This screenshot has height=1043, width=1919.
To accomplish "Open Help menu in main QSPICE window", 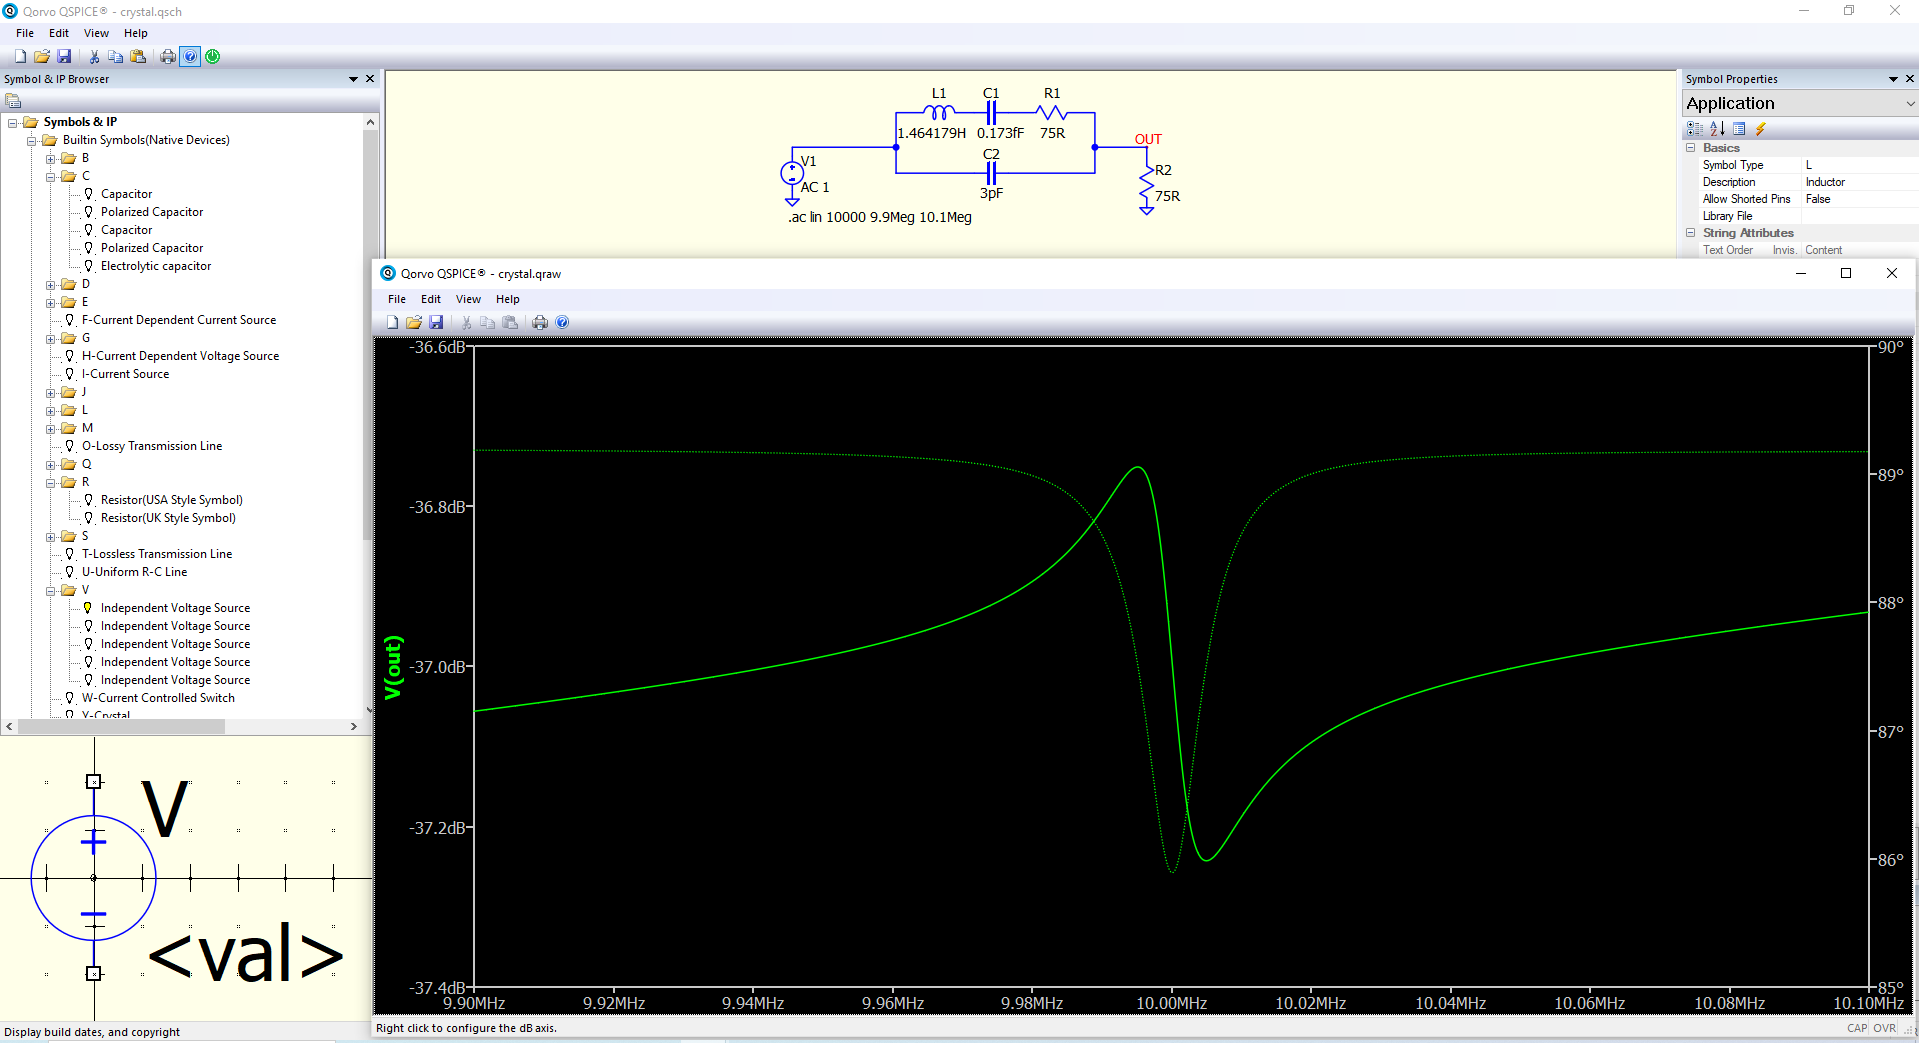I will click(x=136, y=33).
